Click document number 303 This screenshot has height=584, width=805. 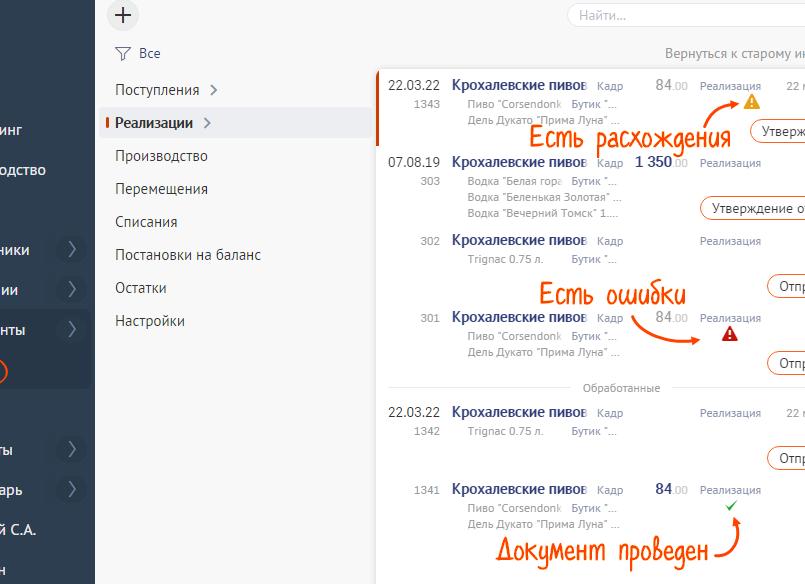(430, 181)
